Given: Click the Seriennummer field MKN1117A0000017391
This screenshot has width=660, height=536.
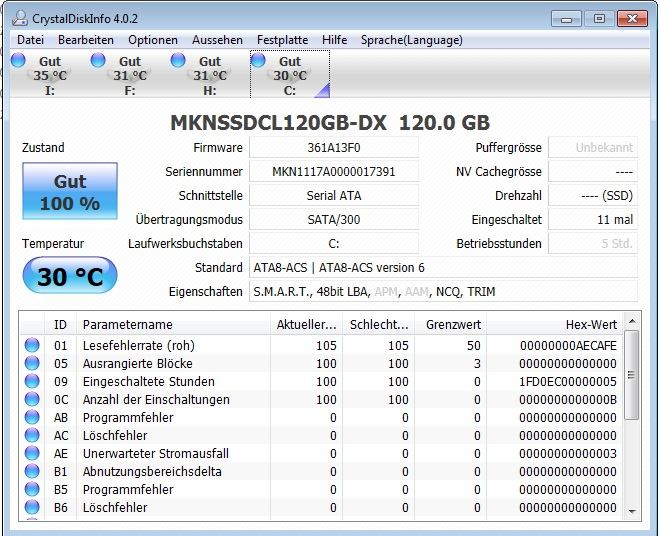Looking at the screenshot, I should pos(334,172).
